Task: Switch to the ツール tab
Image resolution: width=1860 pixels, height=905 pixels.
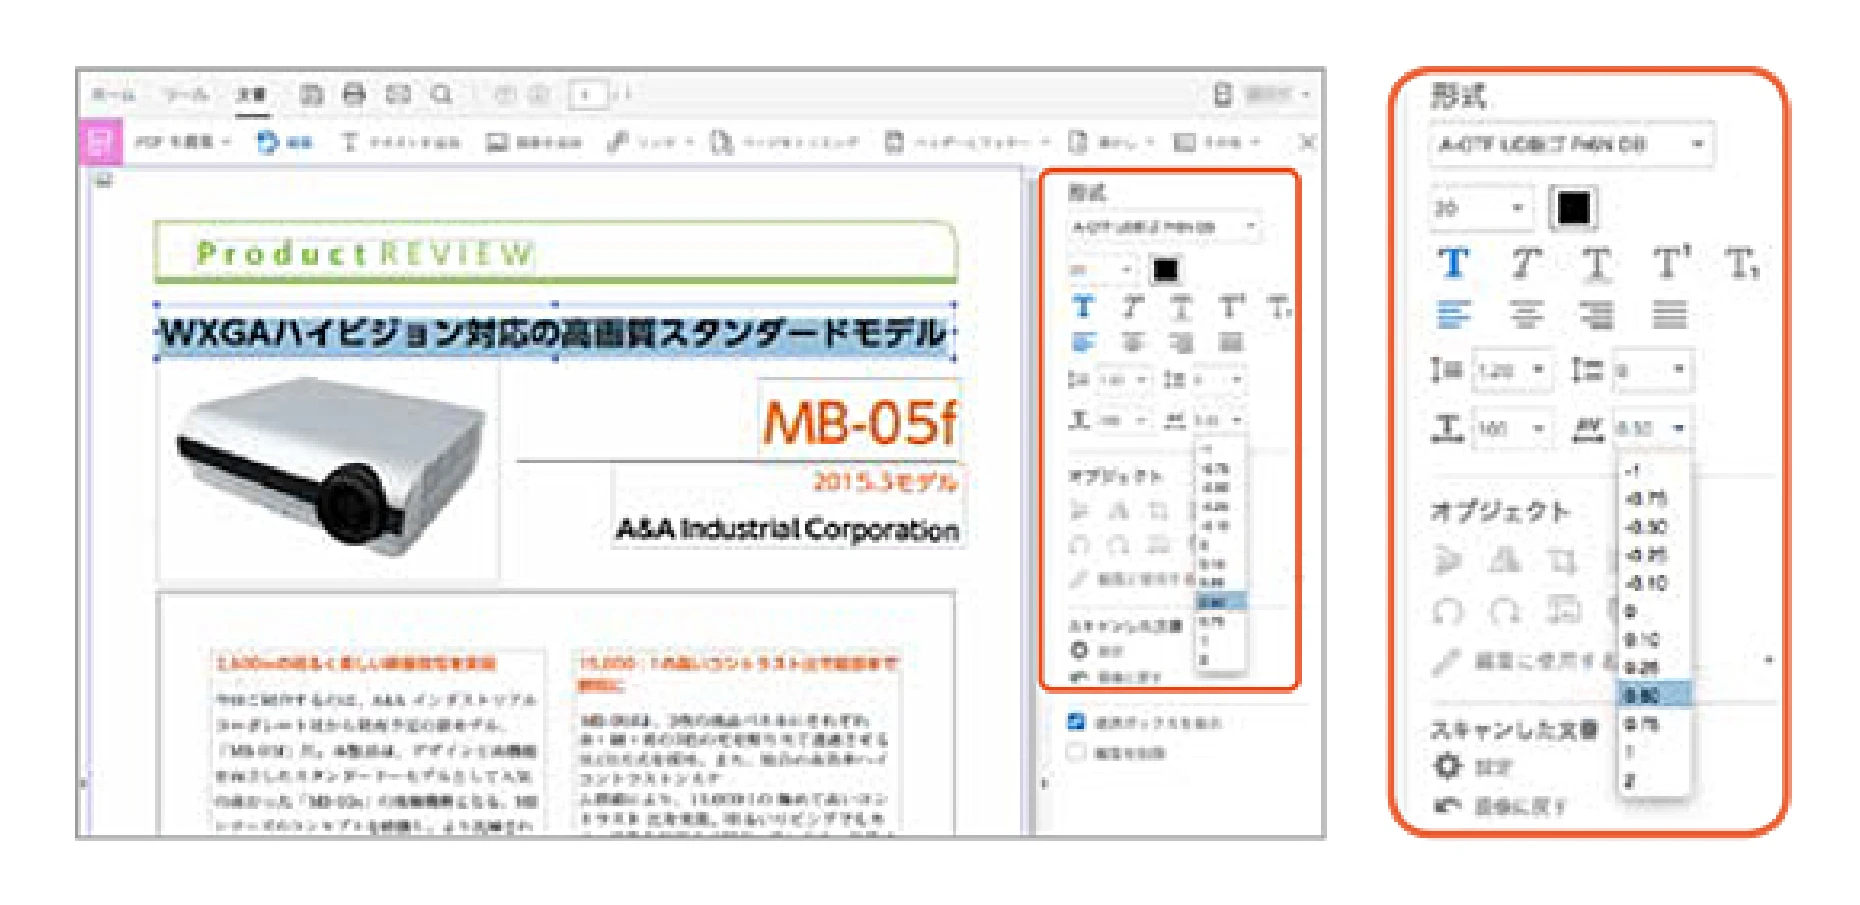Action: [186, 95]
